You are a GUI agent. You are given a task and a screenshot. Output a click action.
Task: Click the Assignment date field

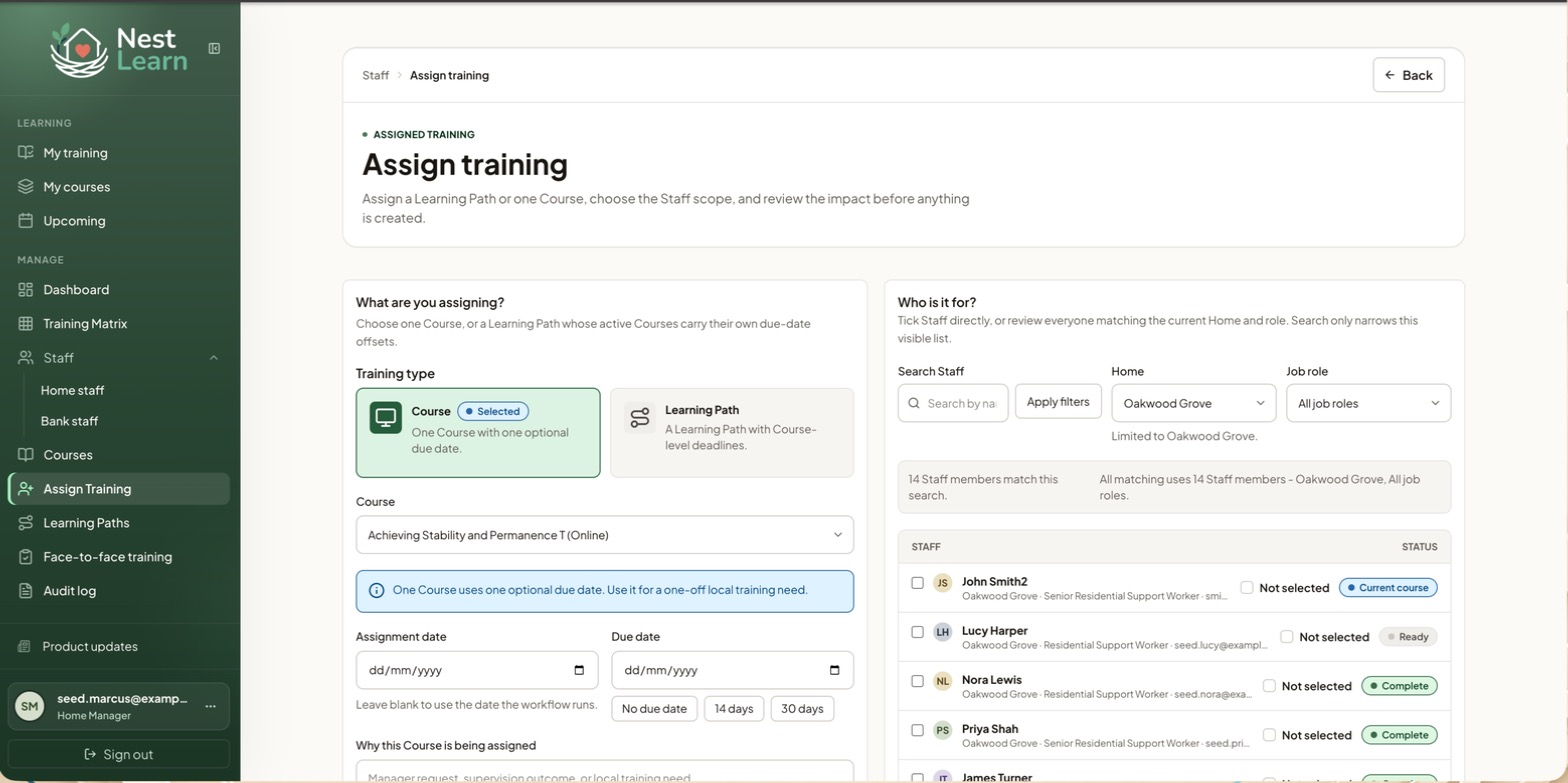tap(477, 670)
